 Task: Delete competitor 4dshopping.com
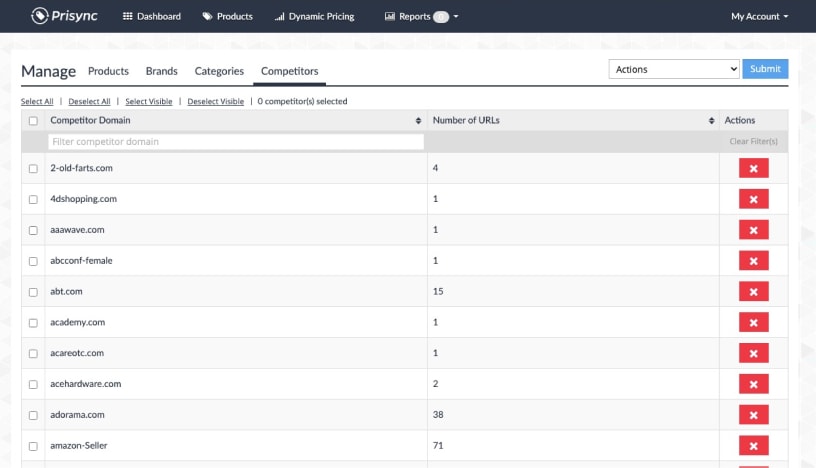(754, 199)
